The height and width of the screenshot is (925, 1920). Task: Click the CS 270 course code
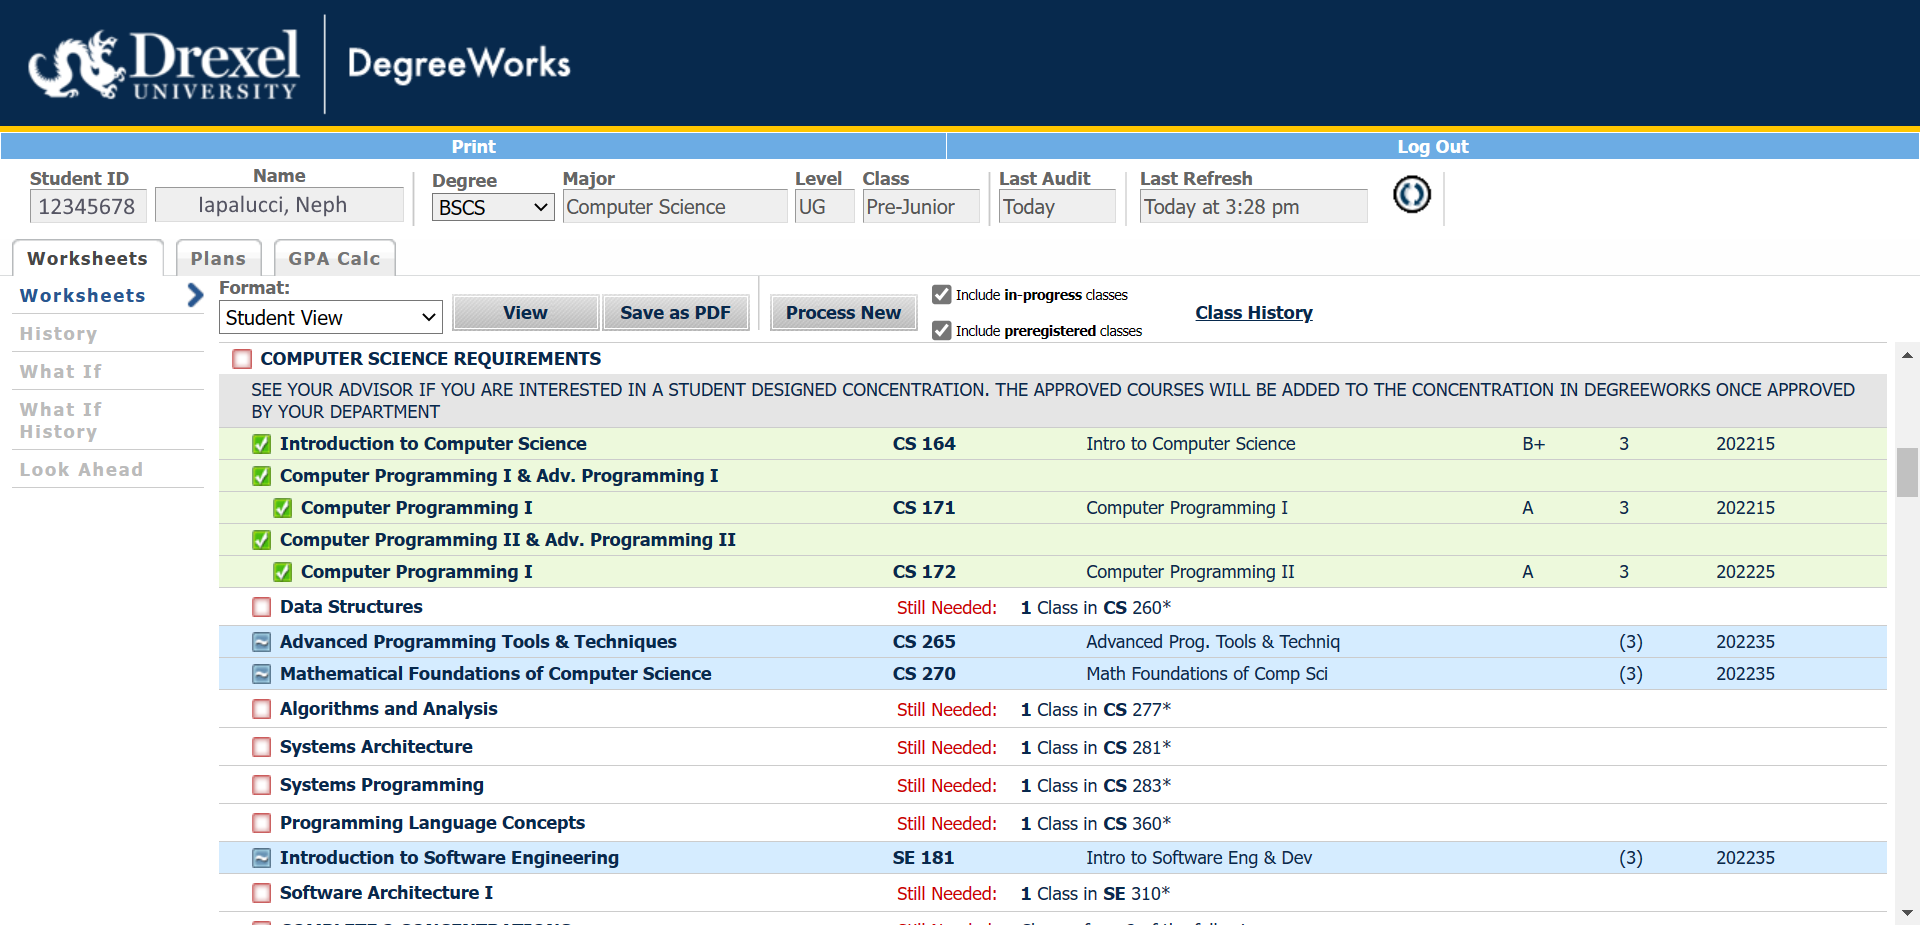click(924, 674)
